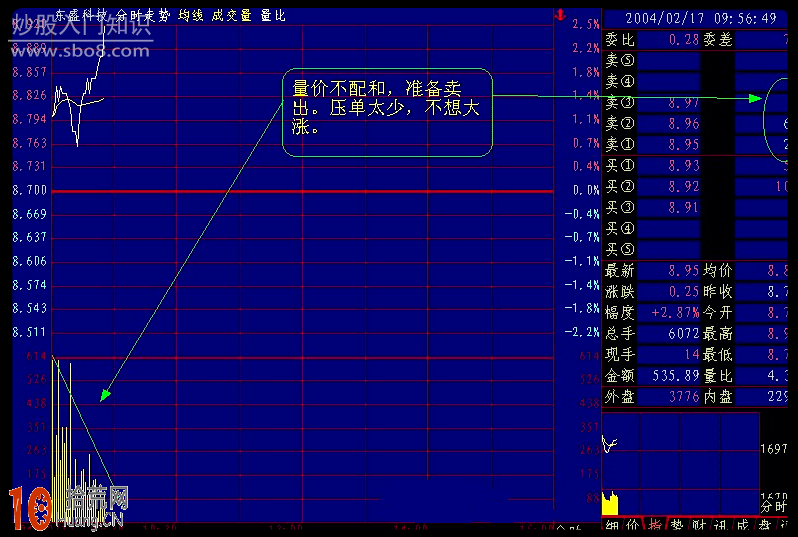Select the 盘 tab at bottom right

click(764, 526)
